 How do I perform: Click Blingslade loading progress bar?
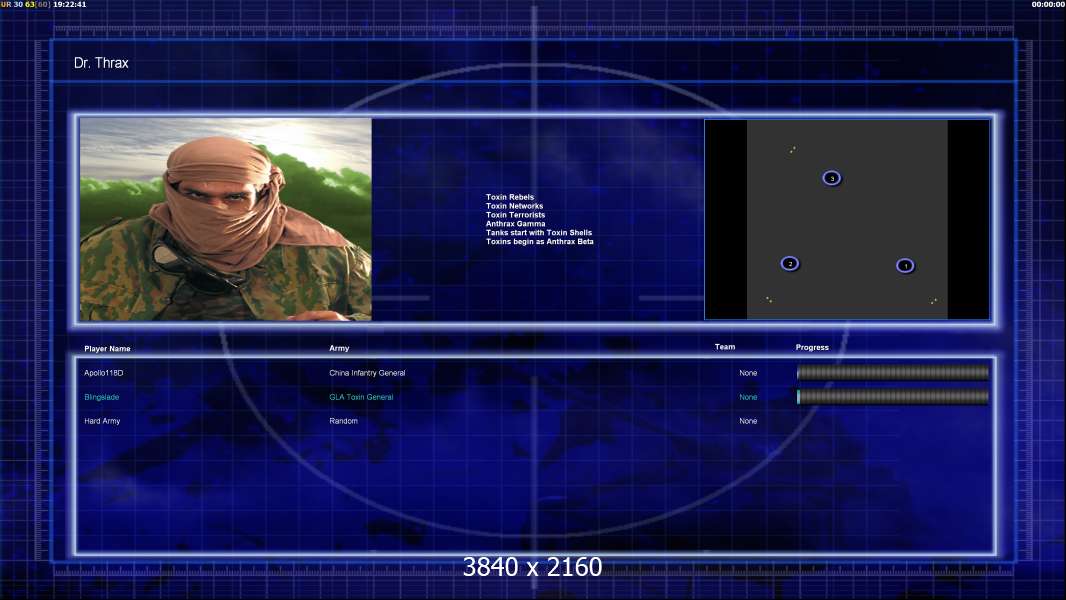tap(893, 397)
